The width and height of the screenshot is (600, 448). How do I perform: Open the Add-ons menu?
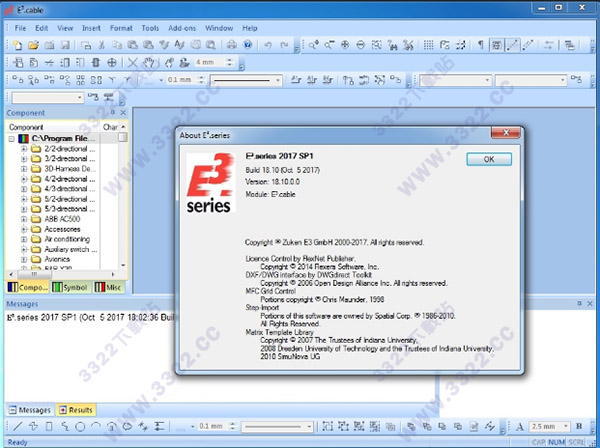[182, 28]
